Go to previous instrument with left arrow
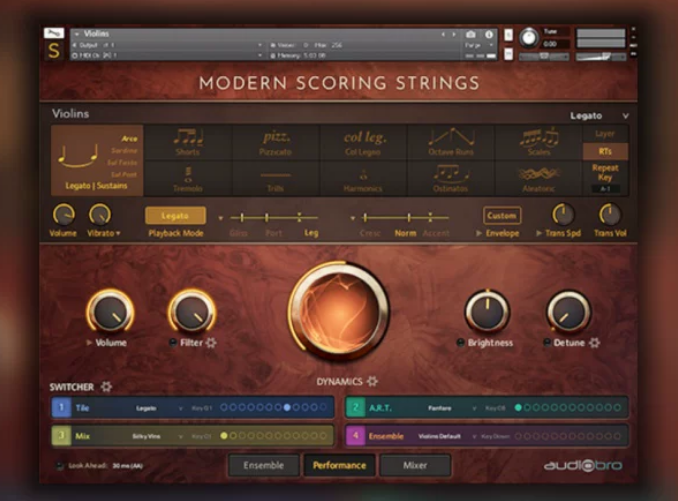 (x=443, y=34)
